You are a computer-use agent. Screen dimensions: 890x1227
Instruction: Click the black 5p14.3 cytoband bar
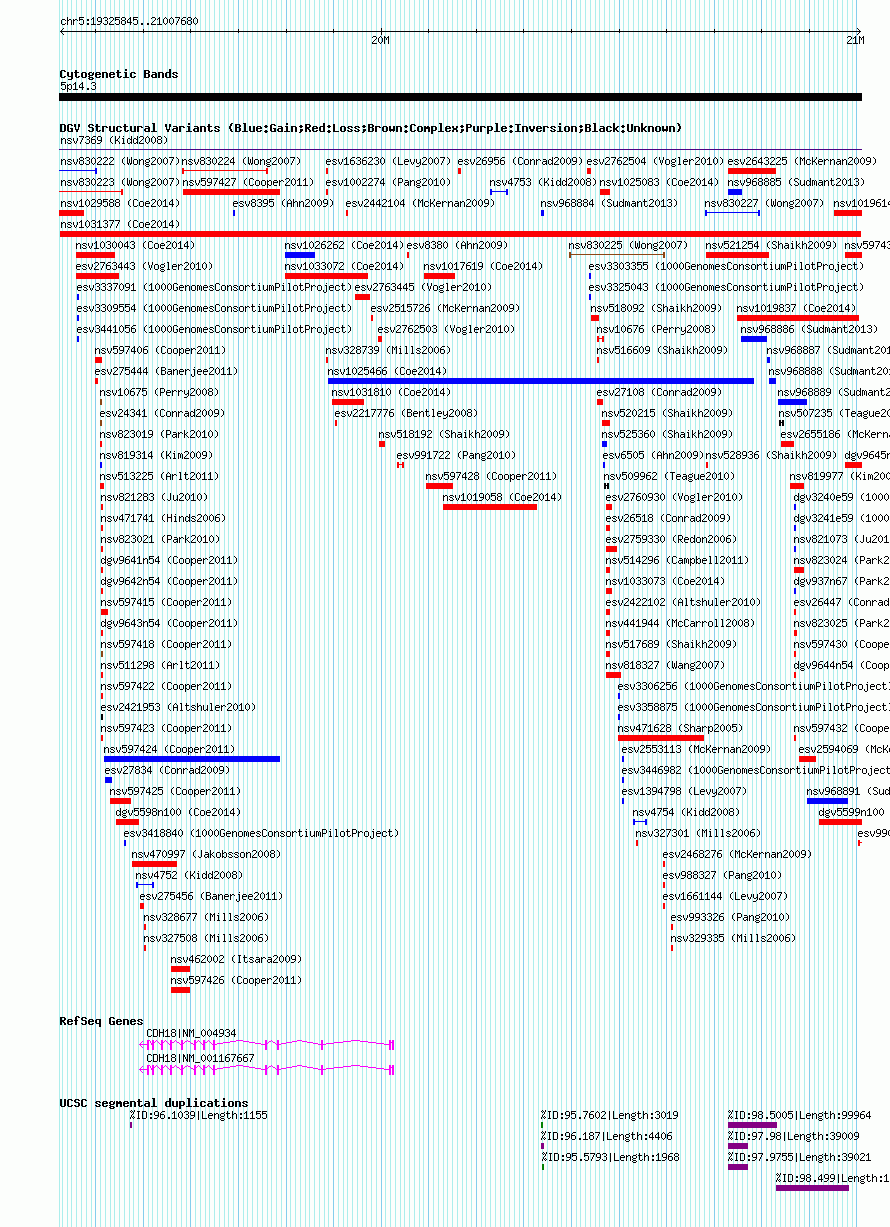(461, 97)
